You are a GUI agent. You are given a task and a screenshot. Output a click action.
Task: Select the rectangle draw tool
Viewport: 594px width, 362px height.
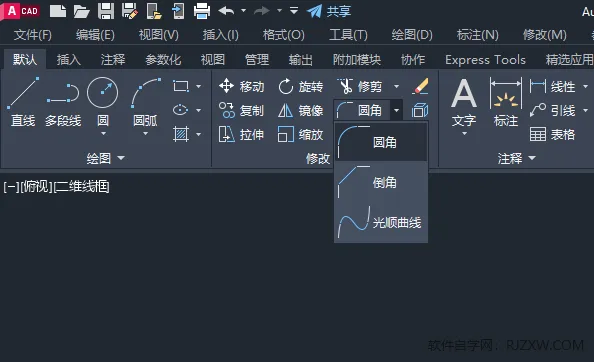181,86
